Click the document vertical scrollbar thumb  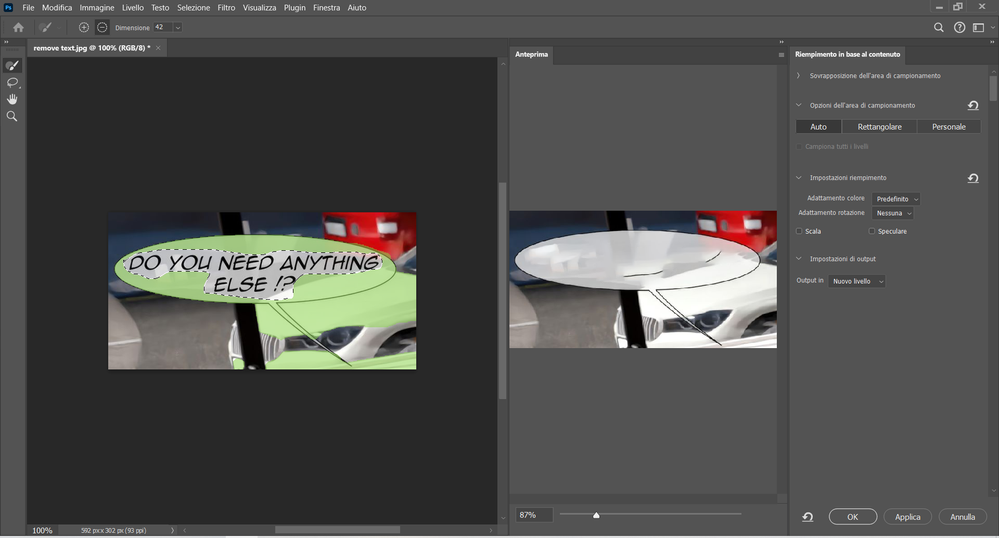pyautogui.click(x=502, y=291)
